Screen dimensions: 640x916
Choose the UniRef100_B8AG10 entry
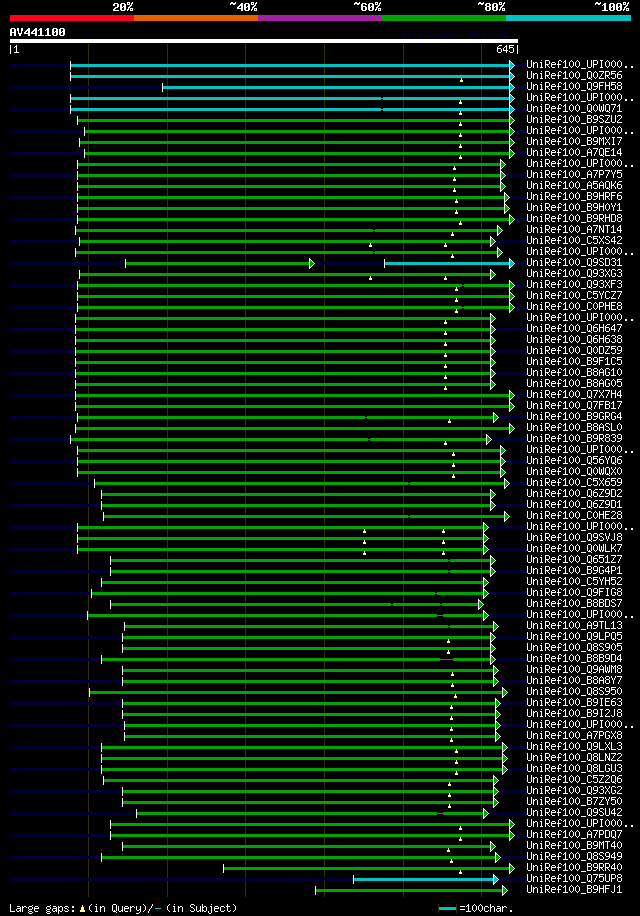[574, 373]
